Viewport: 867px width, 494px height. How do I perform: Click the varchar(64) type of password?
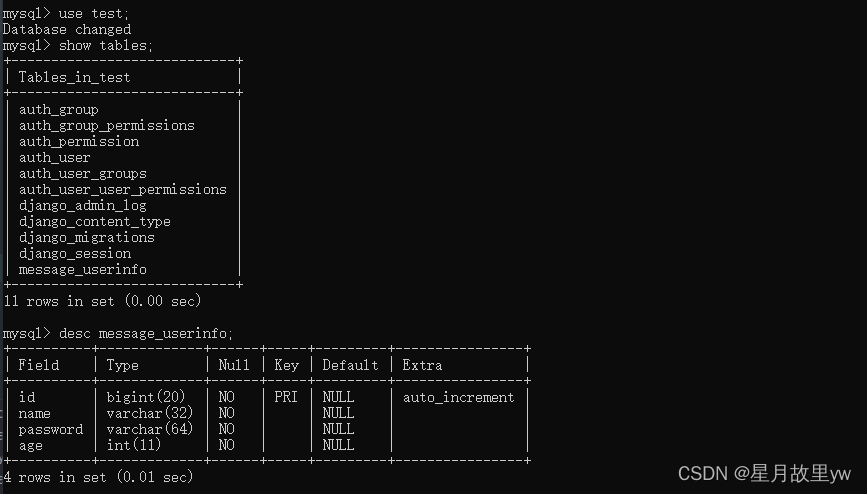pos(146,429)
